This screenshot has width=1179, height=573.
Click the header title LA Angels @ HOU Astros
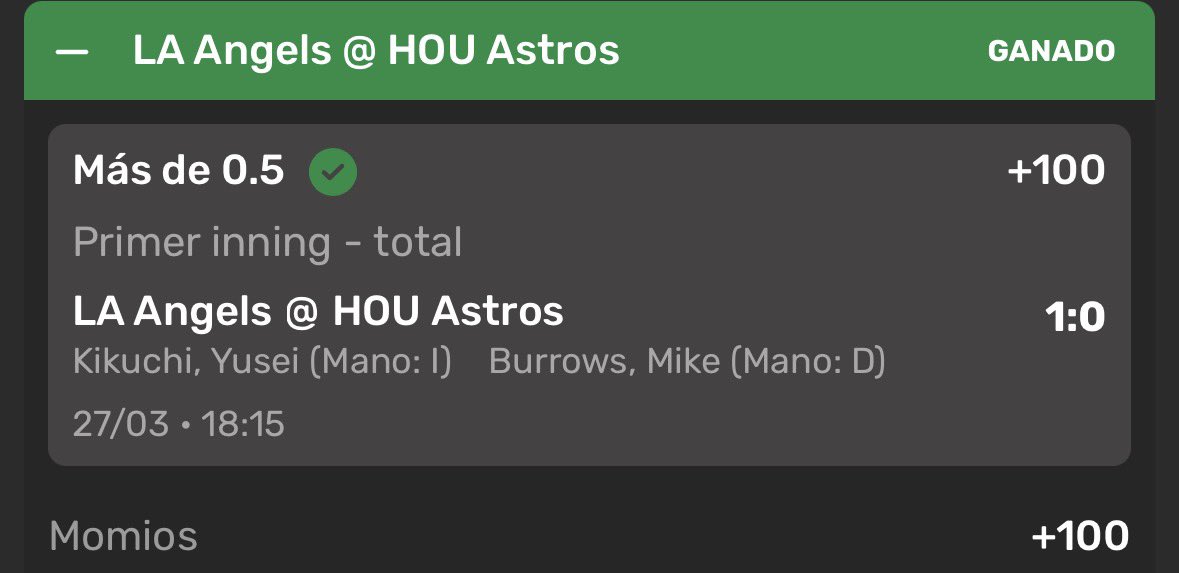[376, 51]
